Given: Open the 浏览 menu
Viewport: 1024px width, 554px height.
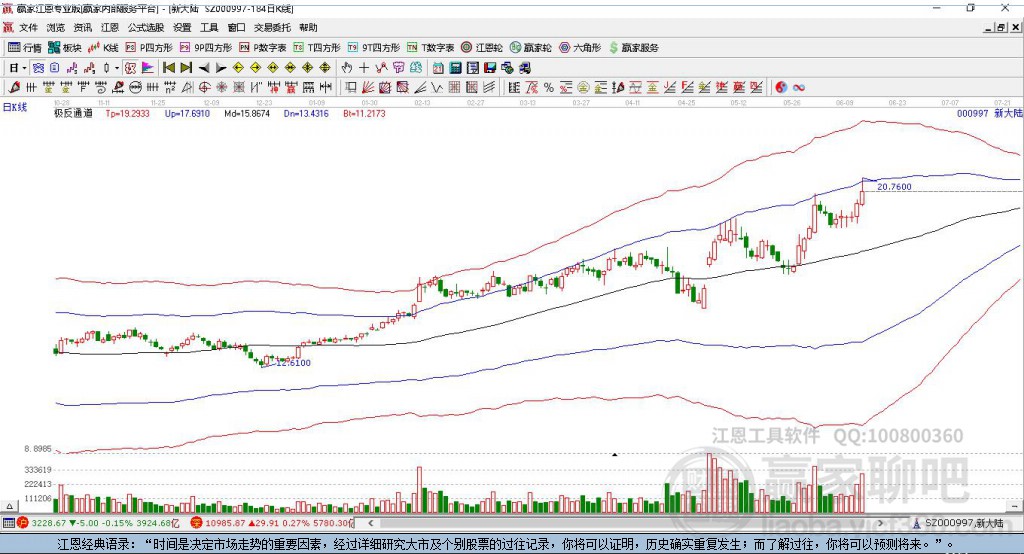Looking at the screenshot, I should tap(56, 27).
